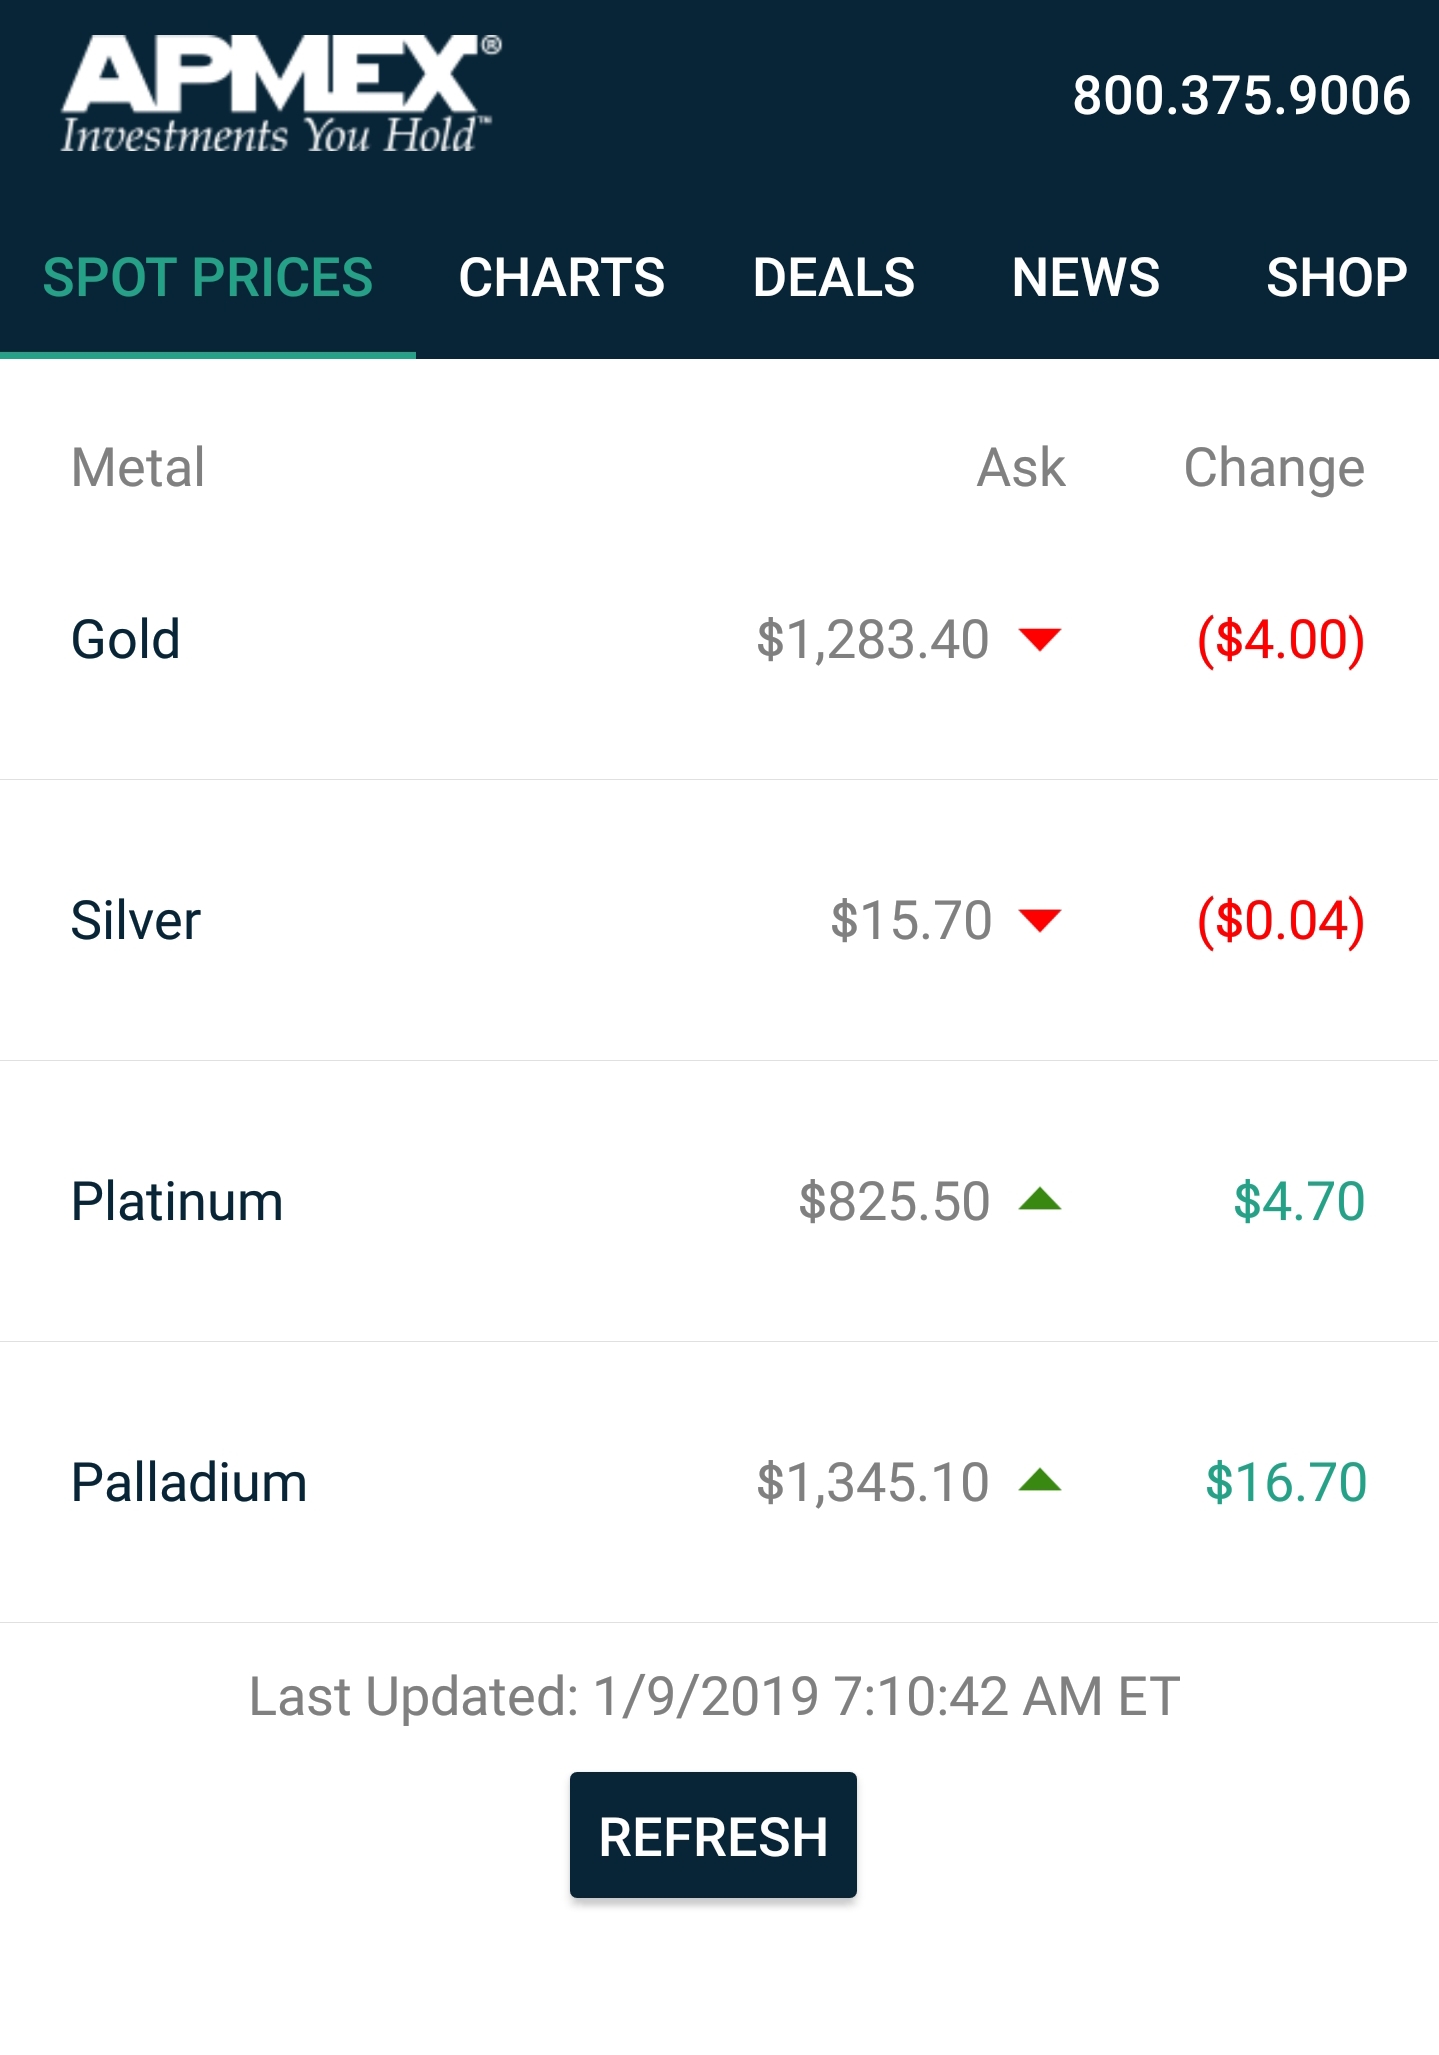Call the 800.375.9006 phone number

pyautogui.click(x=1241, y=96)
